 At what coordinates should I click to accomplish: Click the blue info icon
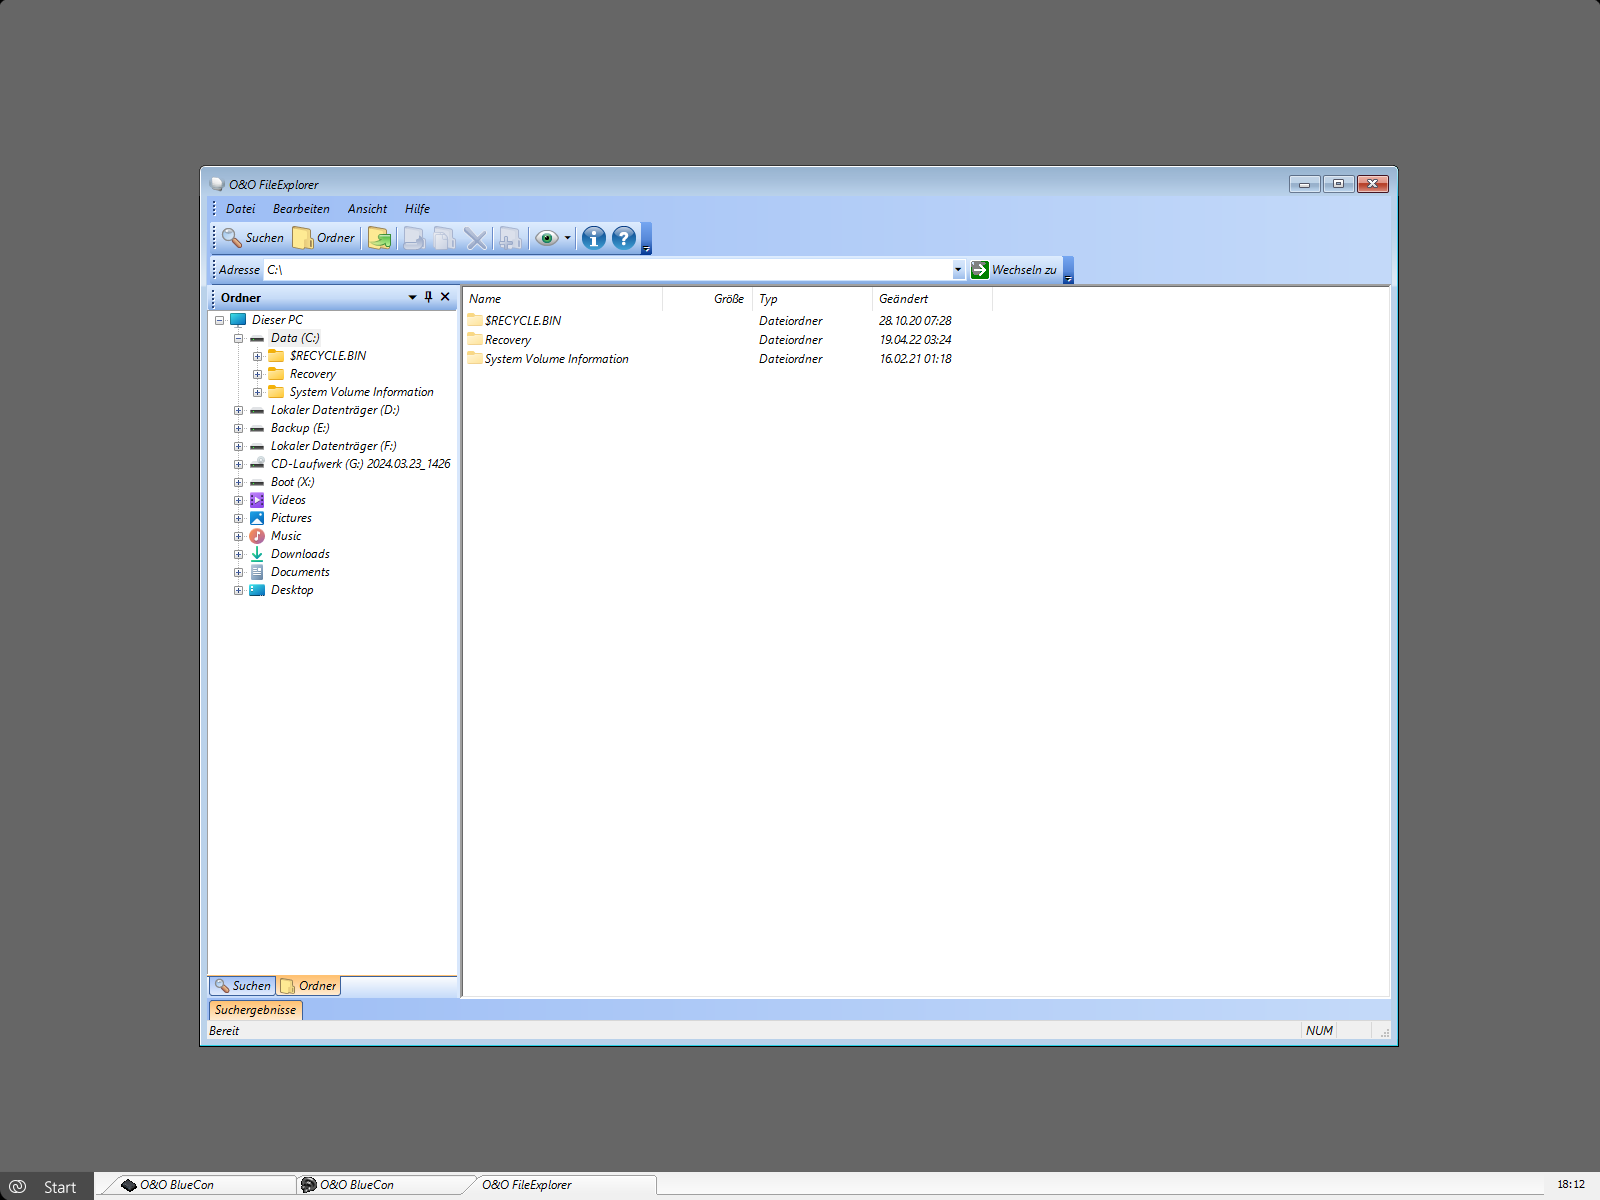(x=594, y=238)
